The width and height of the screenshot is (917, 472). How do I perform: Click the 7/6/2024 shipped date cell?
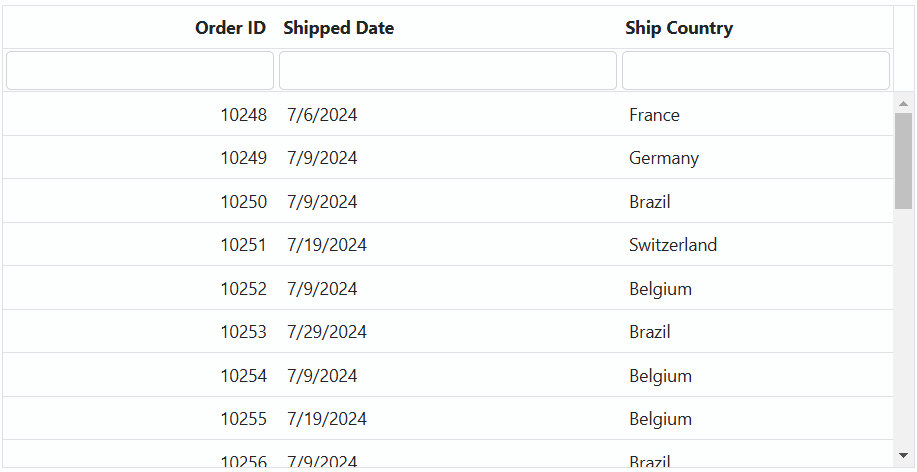tap(447, 114)
